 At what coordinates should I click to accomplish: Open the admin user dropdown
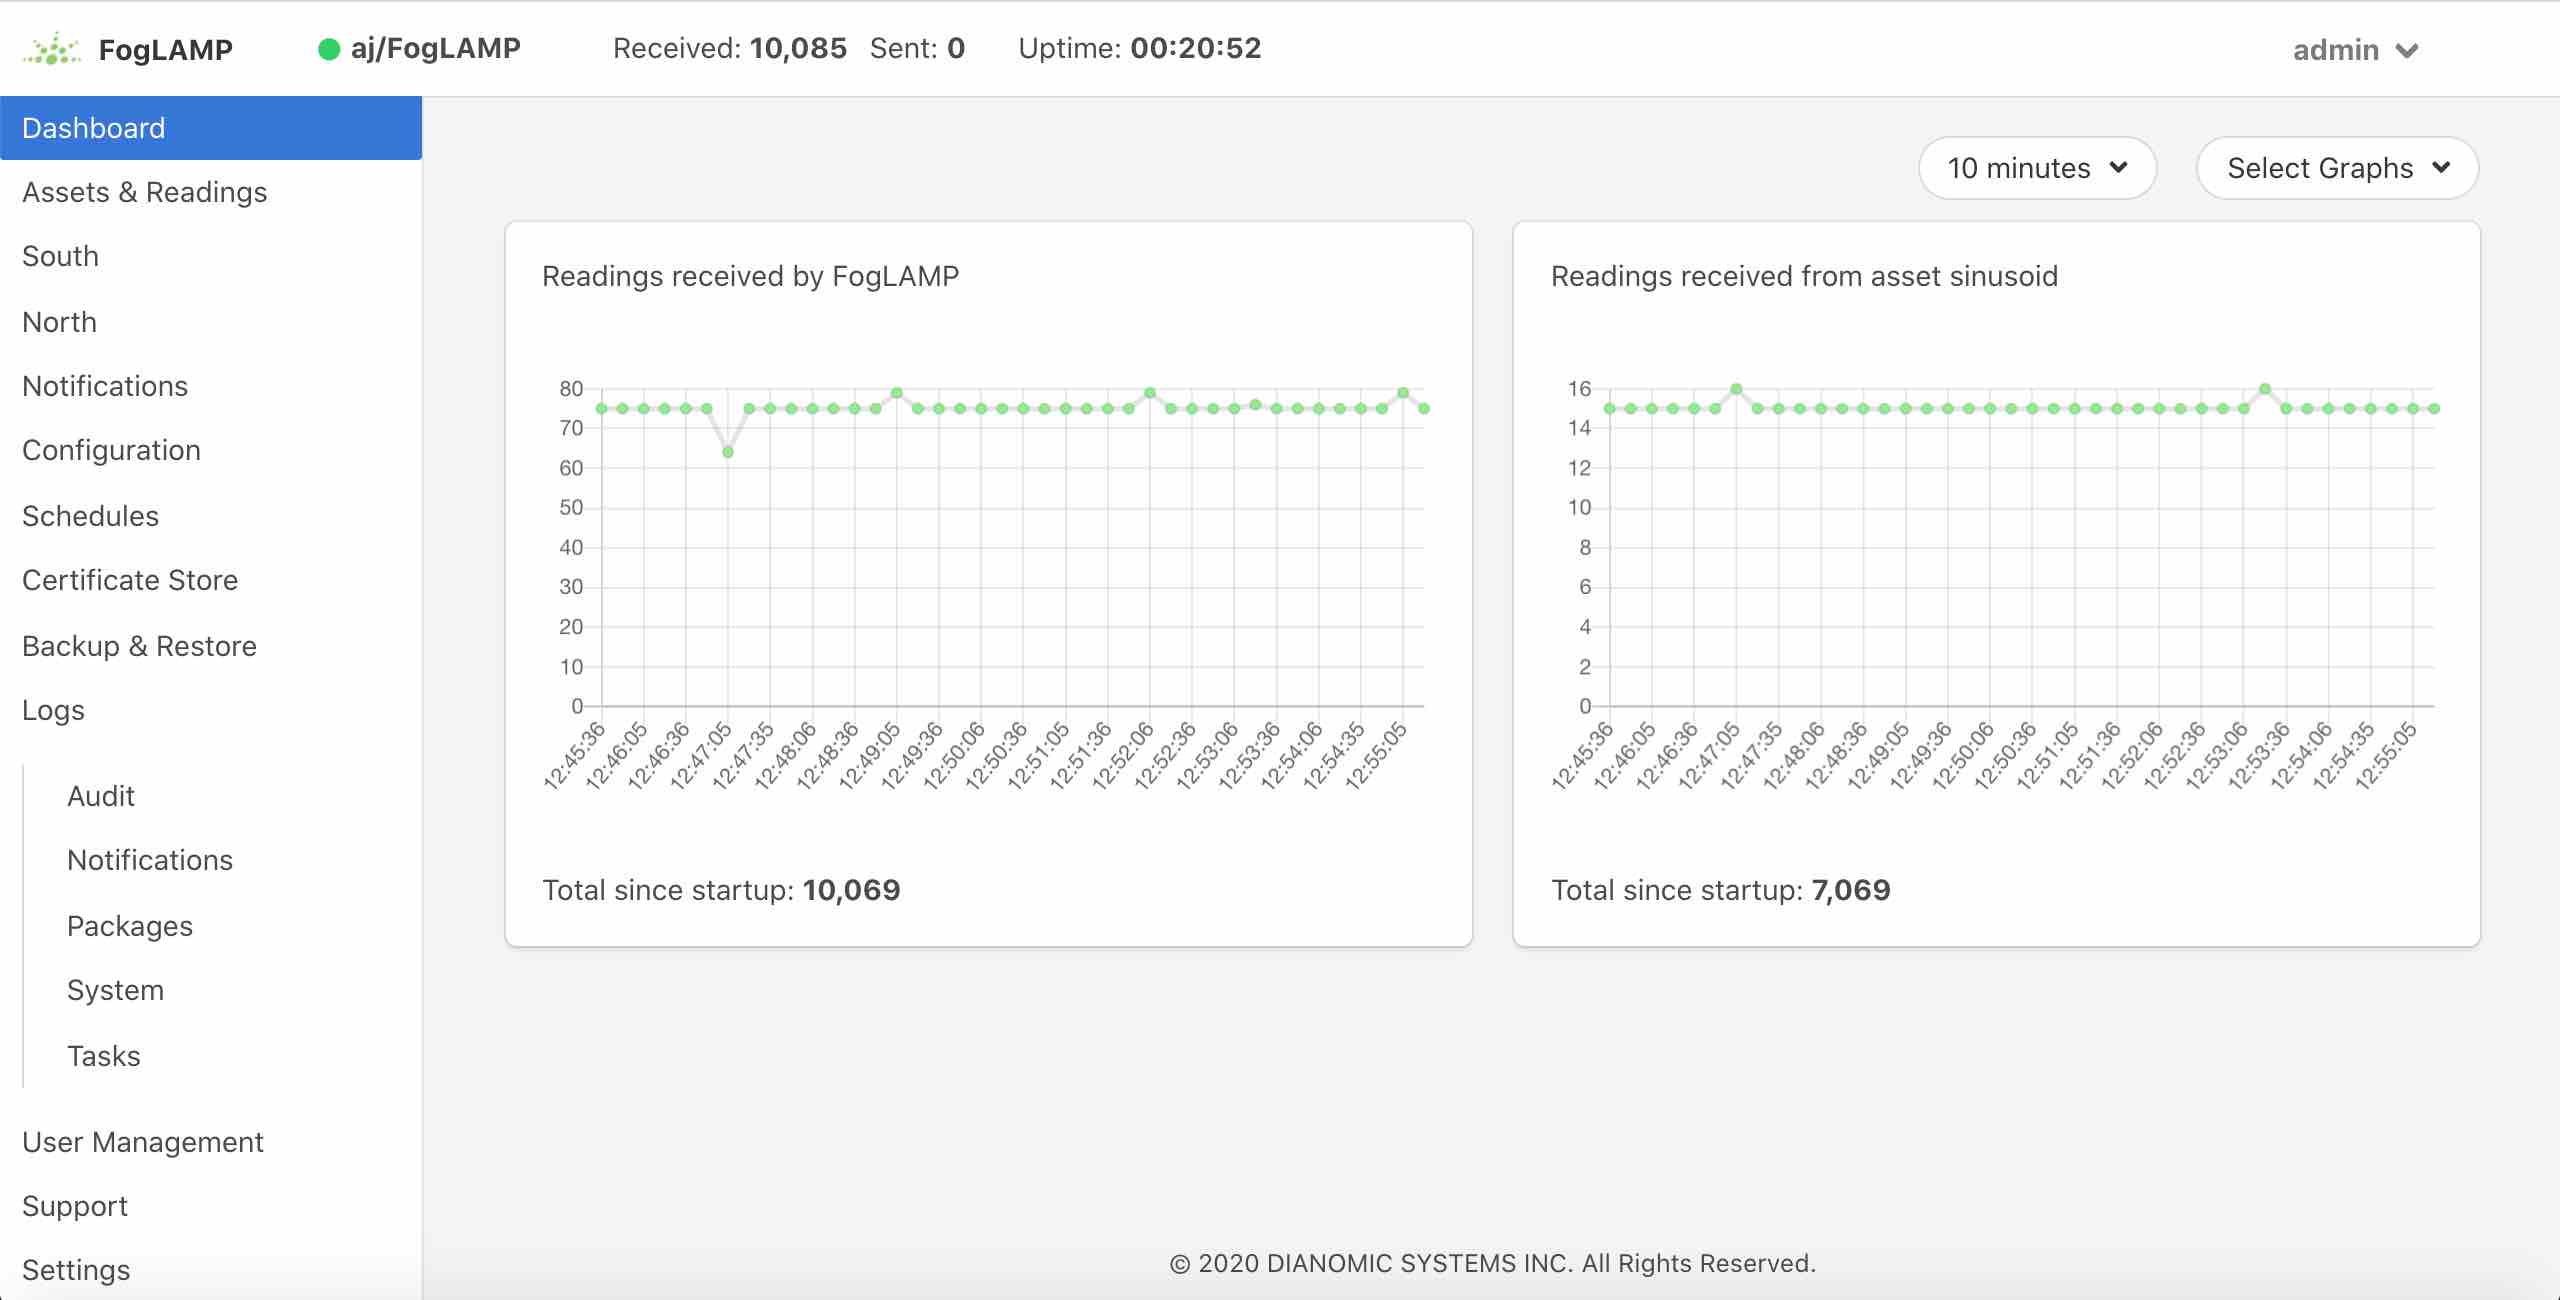coord(2355,50)
